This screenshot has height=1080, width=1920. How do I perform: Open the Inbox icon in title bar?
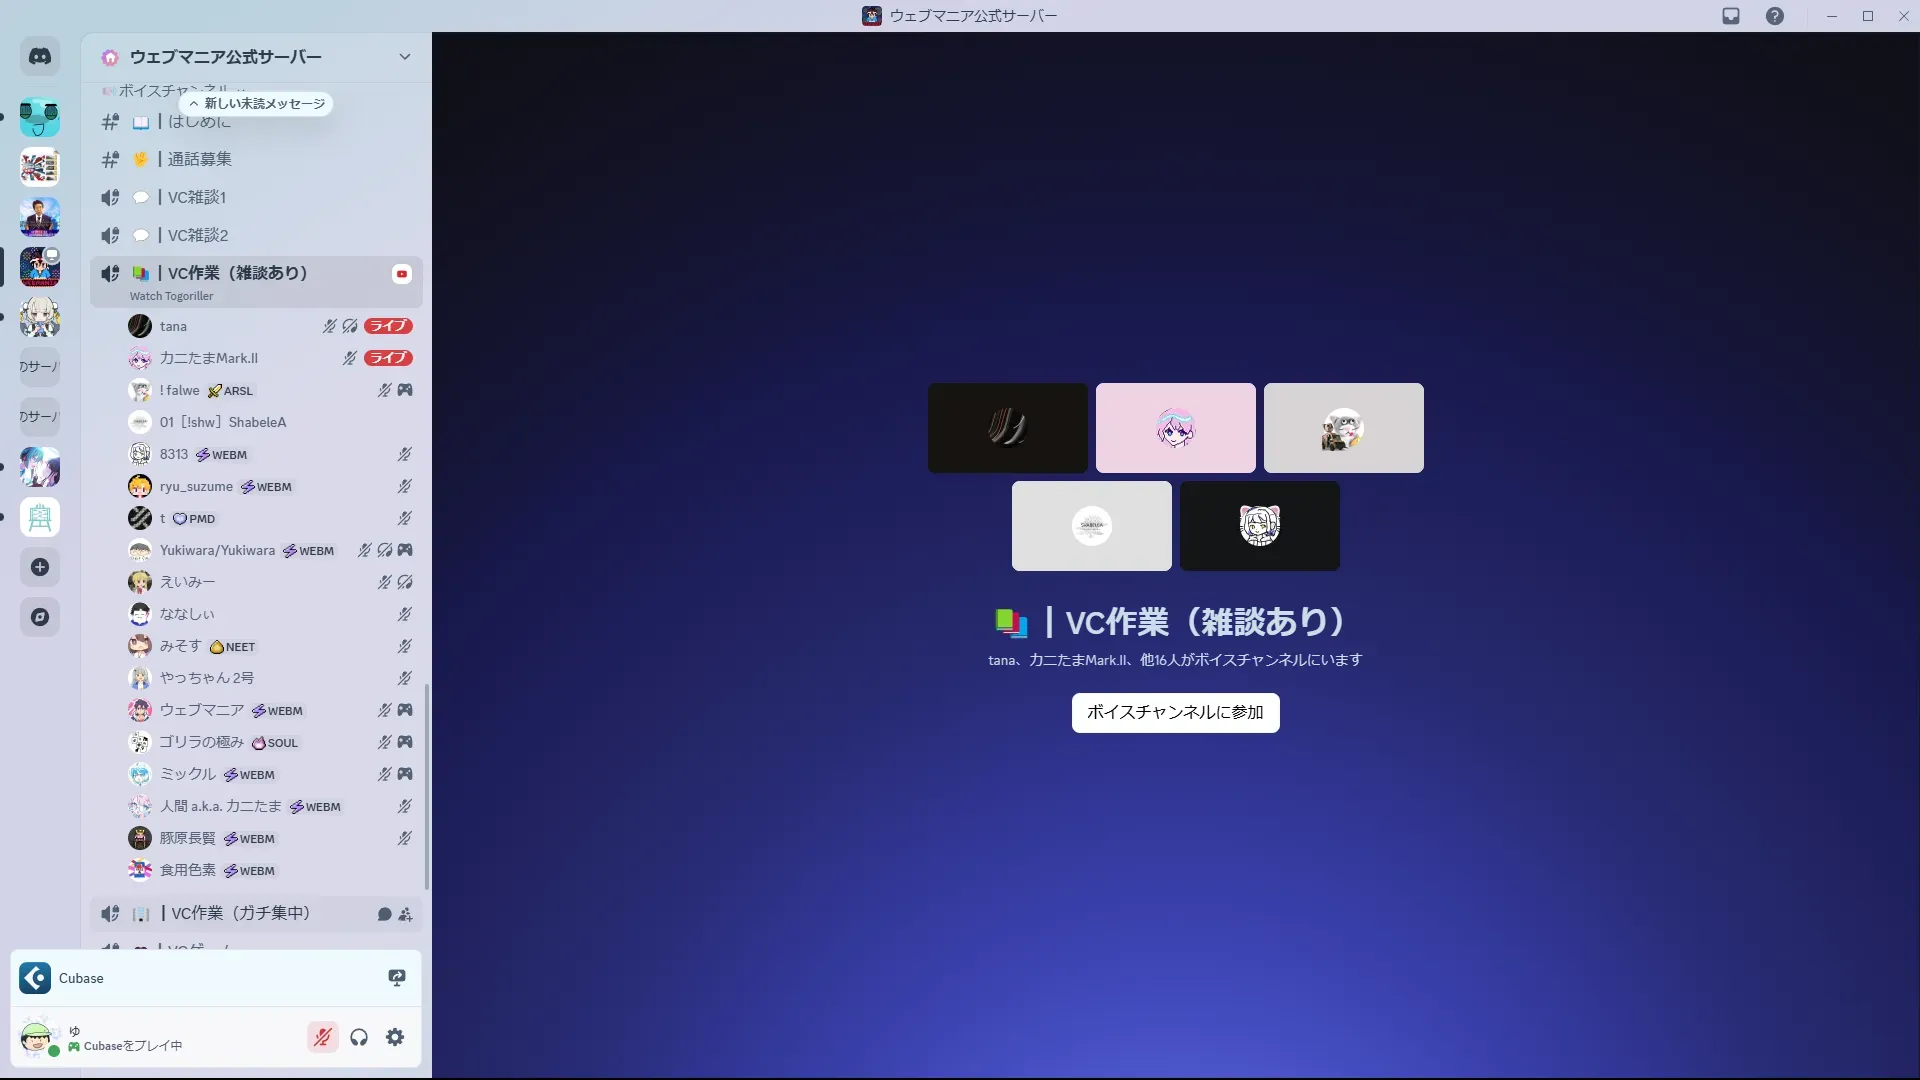coord(1731,16)
